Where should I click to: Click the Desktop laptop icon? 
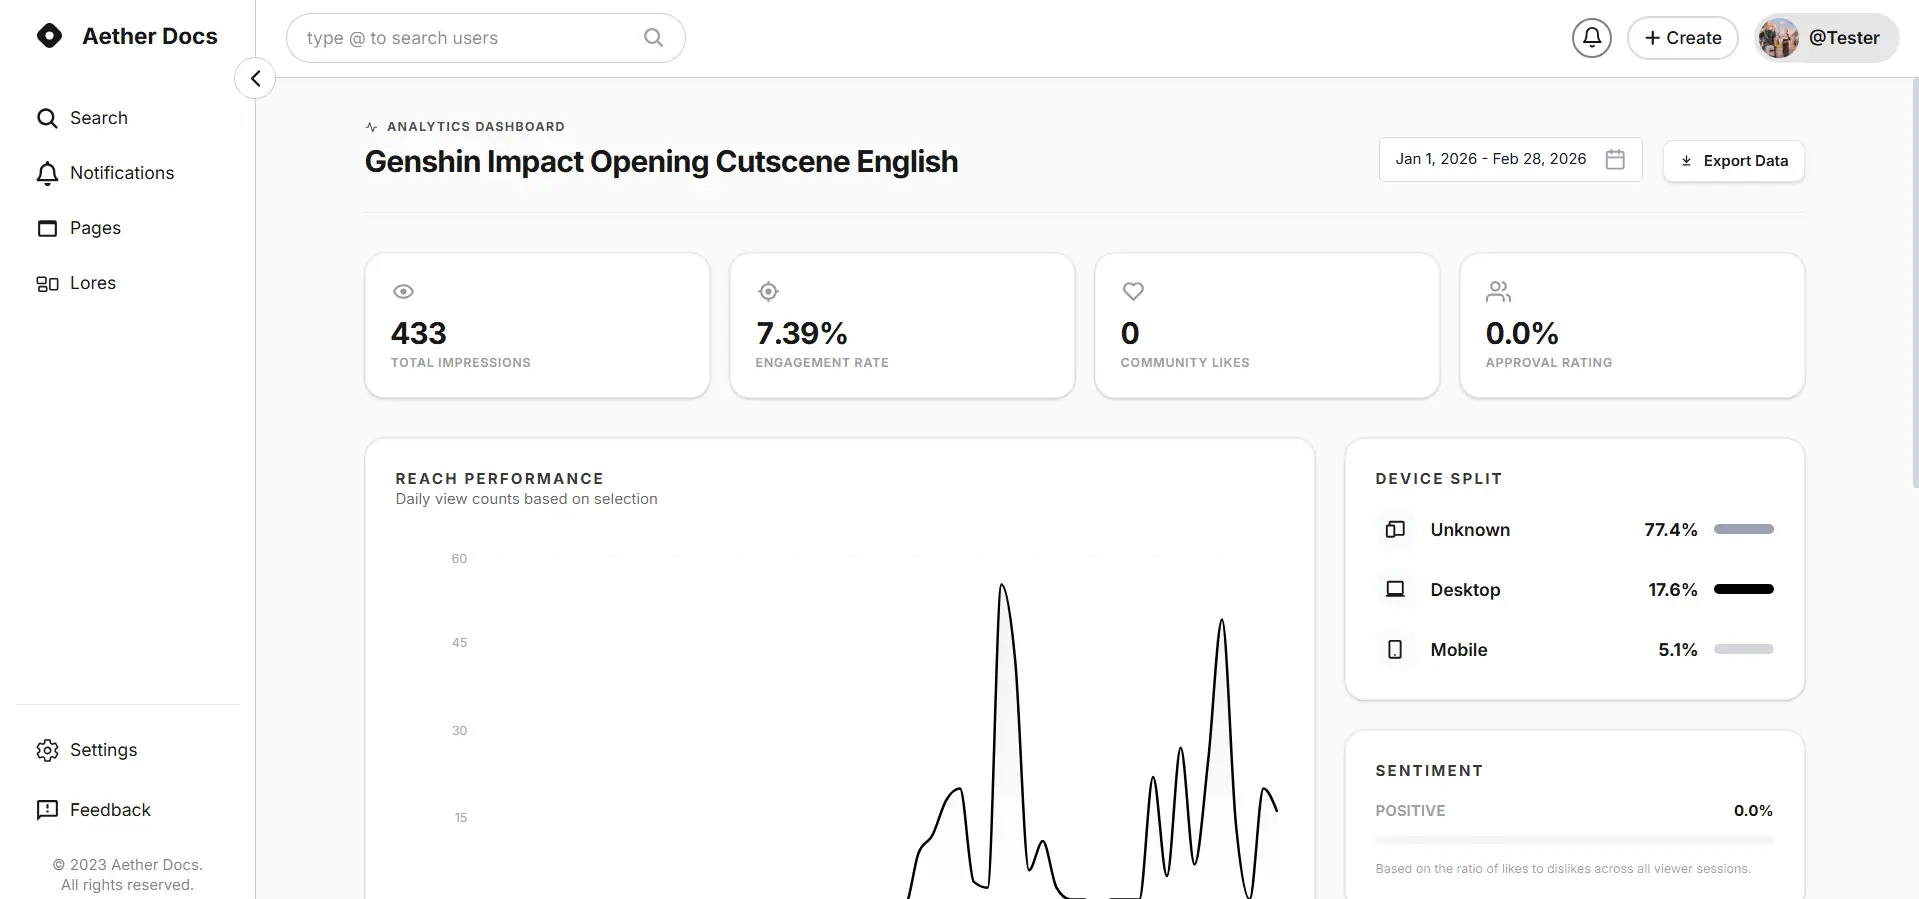coord(1395,589)
